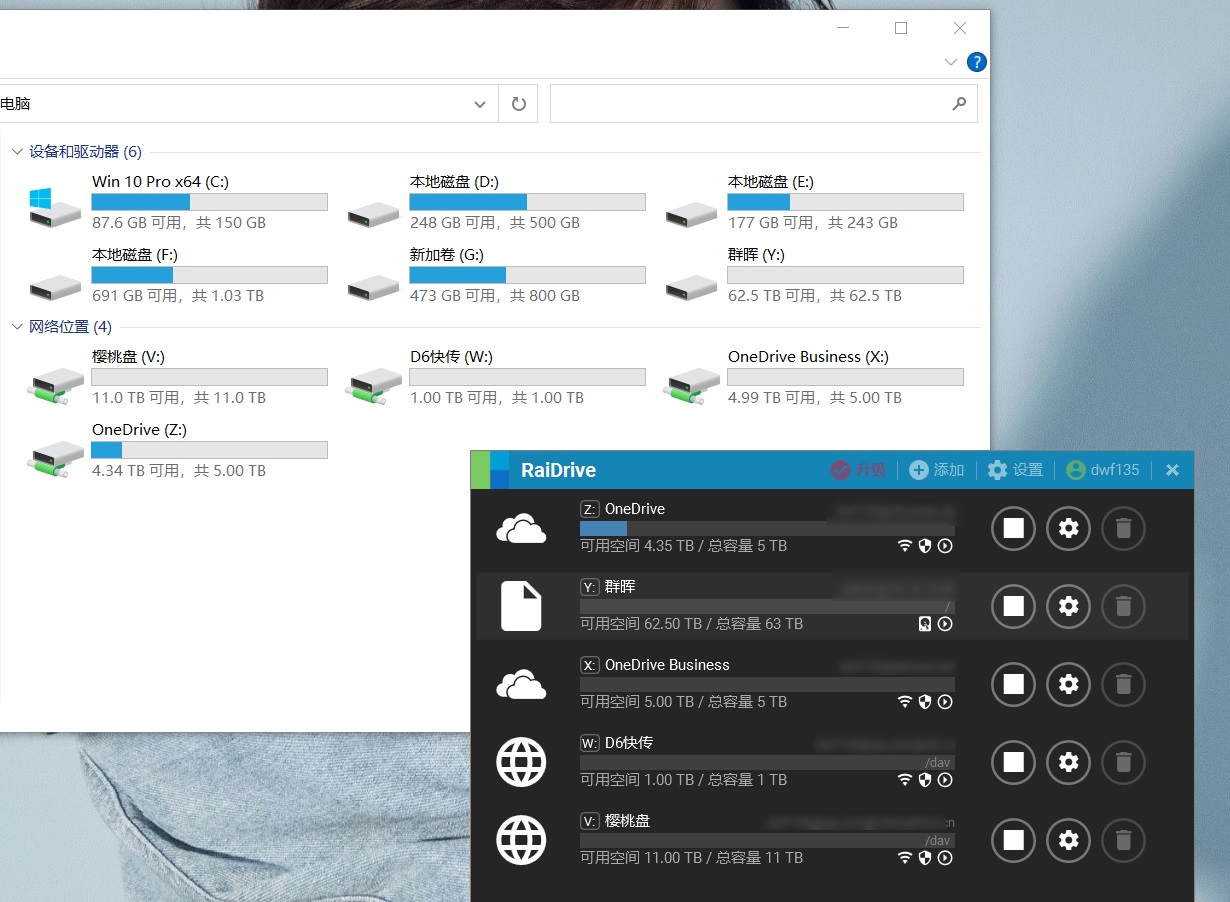Open gear settings for W: D6快传
Viewport: 1230px width, 902px height.
tap(1068, 762)
